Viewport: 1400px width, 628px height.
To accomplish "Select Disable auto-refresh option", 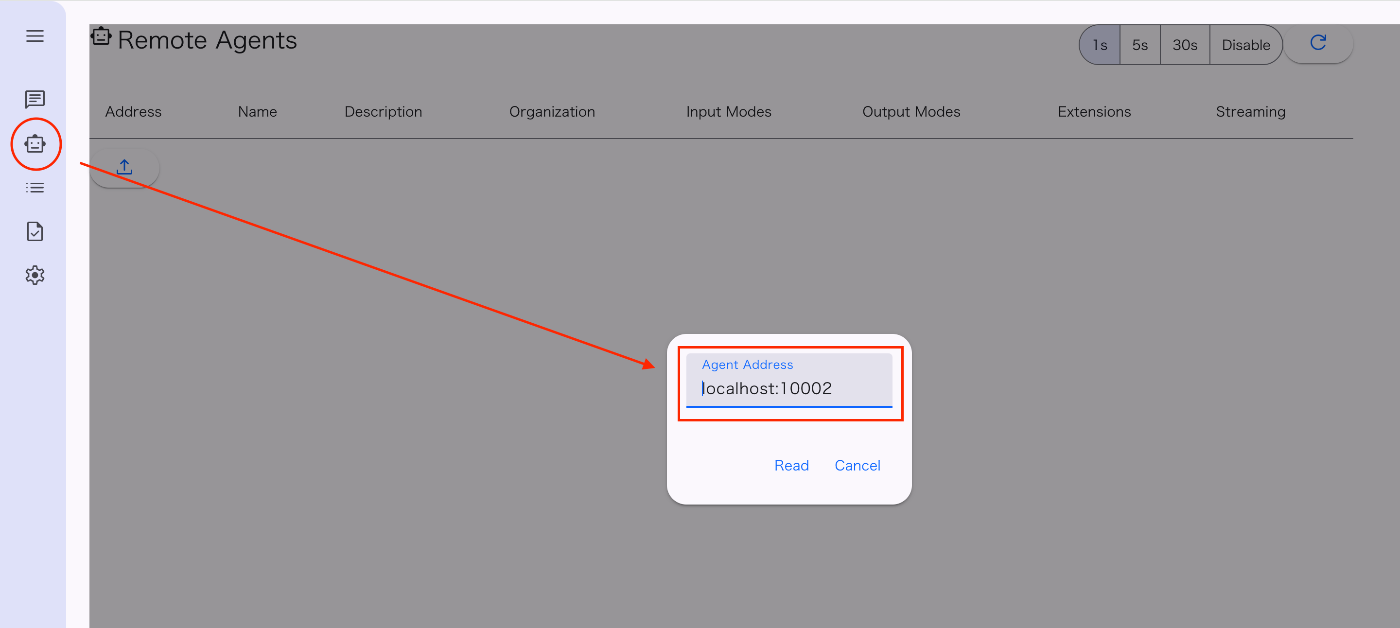I will 1246,45.
